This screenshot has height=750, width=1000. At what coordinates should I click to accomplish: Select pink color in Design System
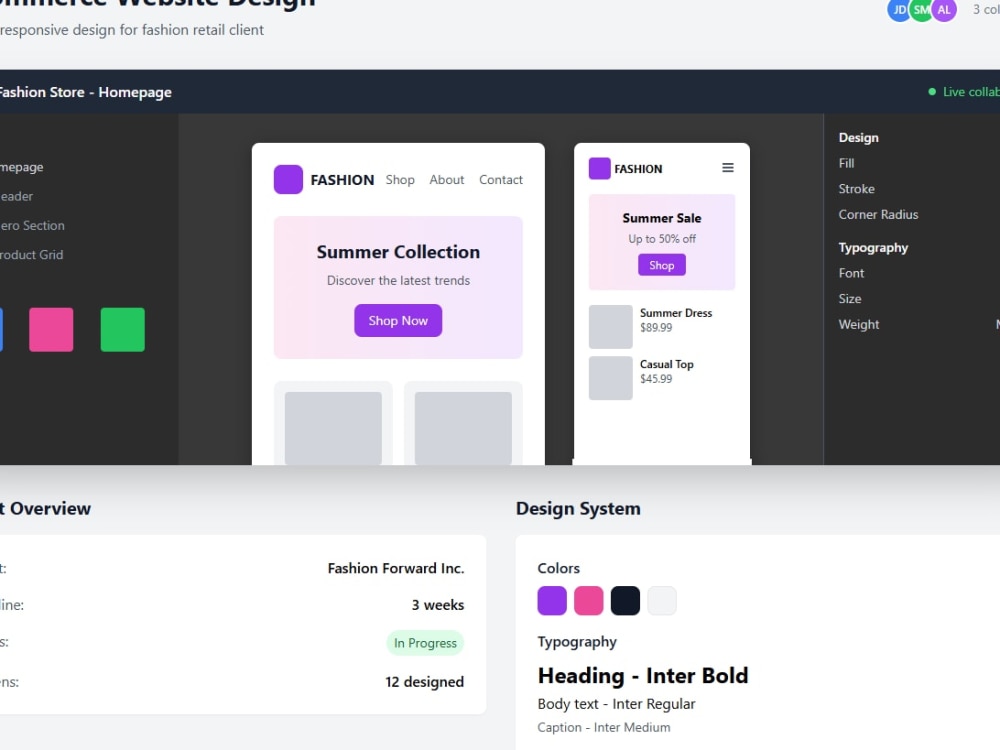point(589,601)
